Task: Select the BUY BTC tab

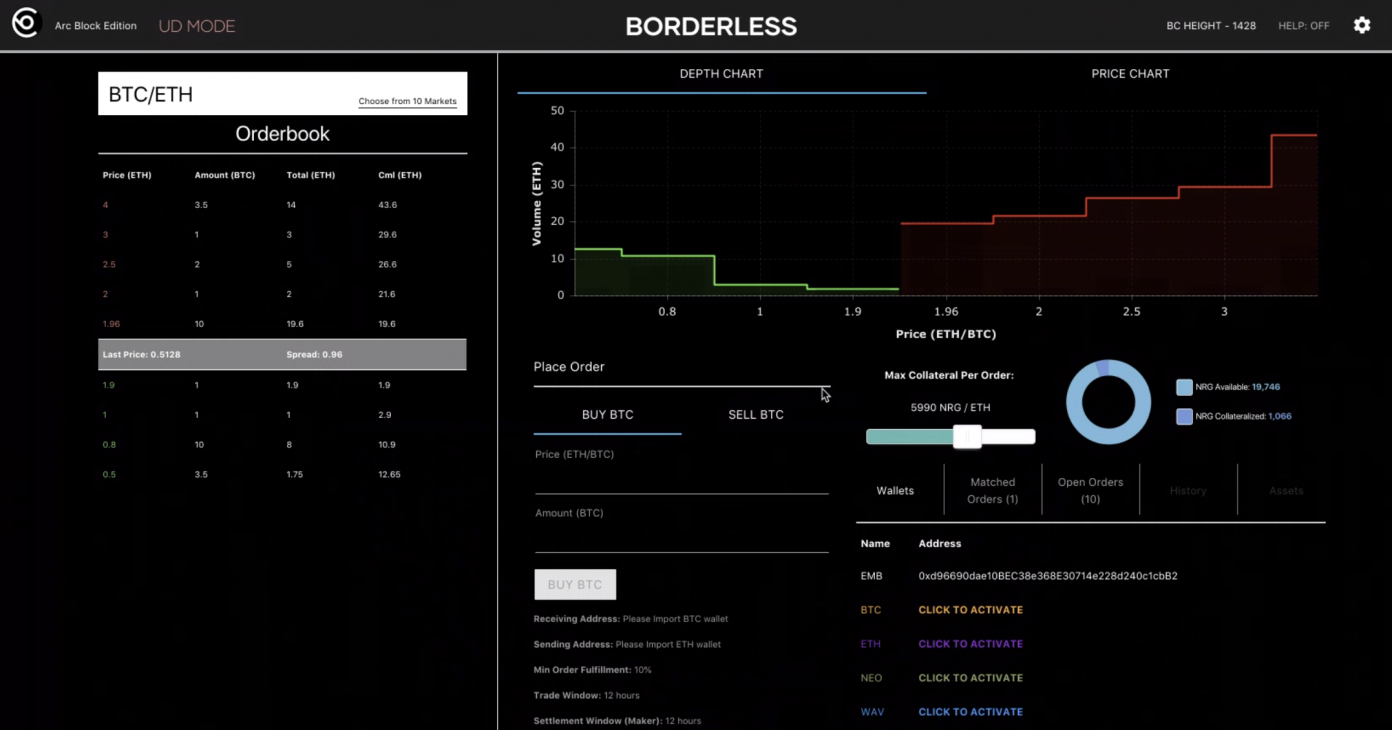Action: coord(608,415)
